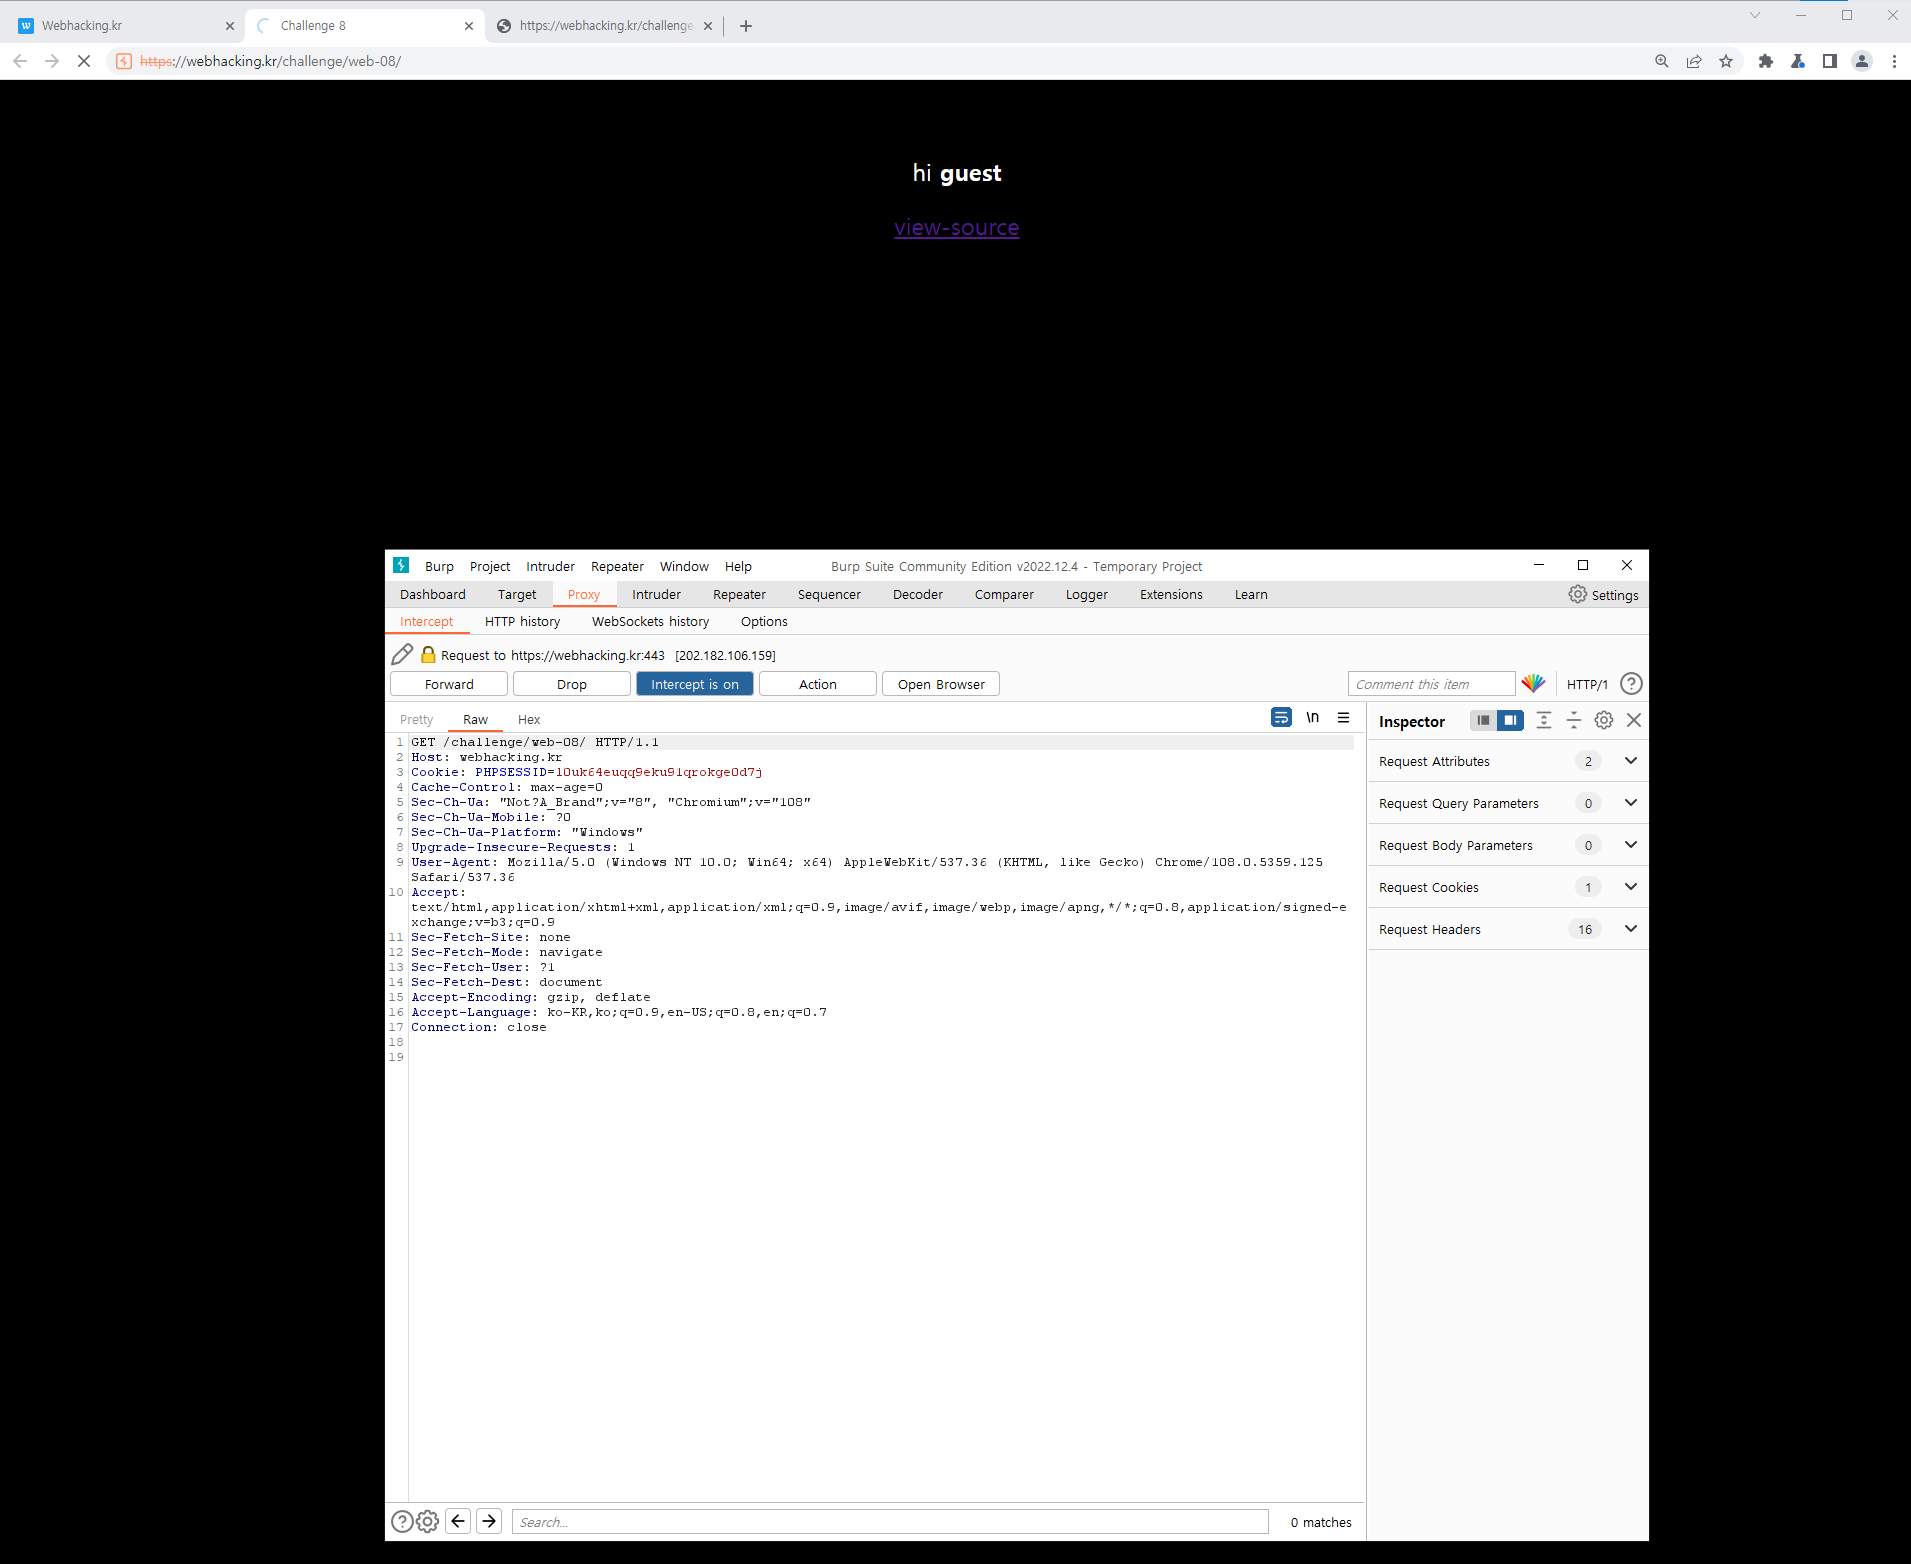Open the Repeater tool tab
This screenshot has width=1911, height=1564.
(x=739, y=594)
